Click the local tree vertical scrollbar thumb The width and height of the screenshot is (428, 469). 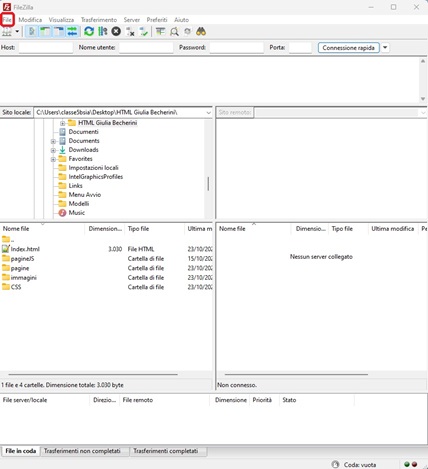(x=208, y=184)
